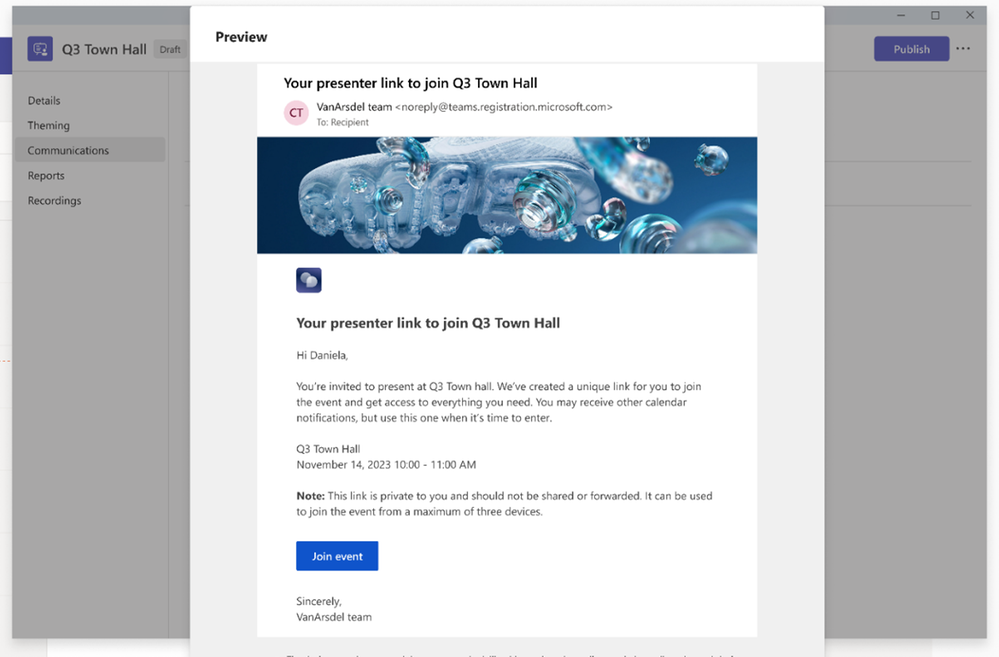Click the Join event button

(337, 556)
